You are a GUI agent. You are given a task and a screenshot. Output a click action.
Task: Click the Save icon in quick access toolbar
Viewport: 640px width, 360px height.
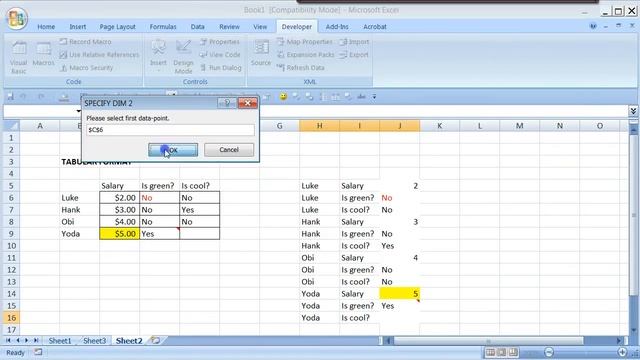(11, 97)
